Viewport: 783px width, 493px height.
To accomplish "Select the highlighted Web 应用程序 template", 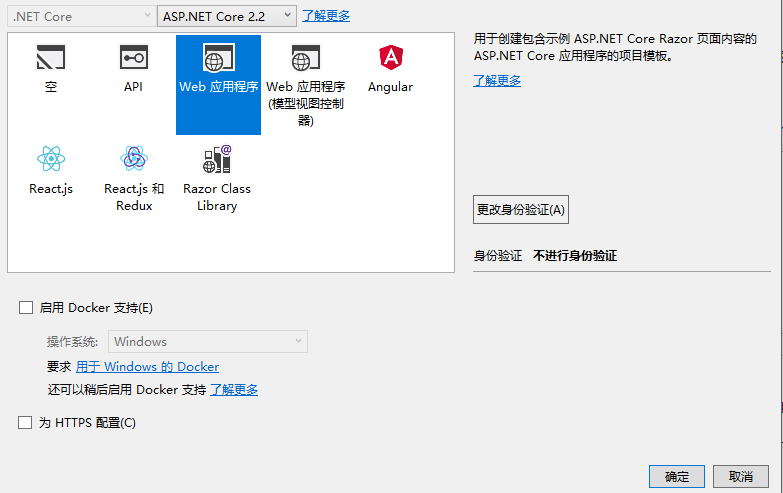I will tap(218, 84).
